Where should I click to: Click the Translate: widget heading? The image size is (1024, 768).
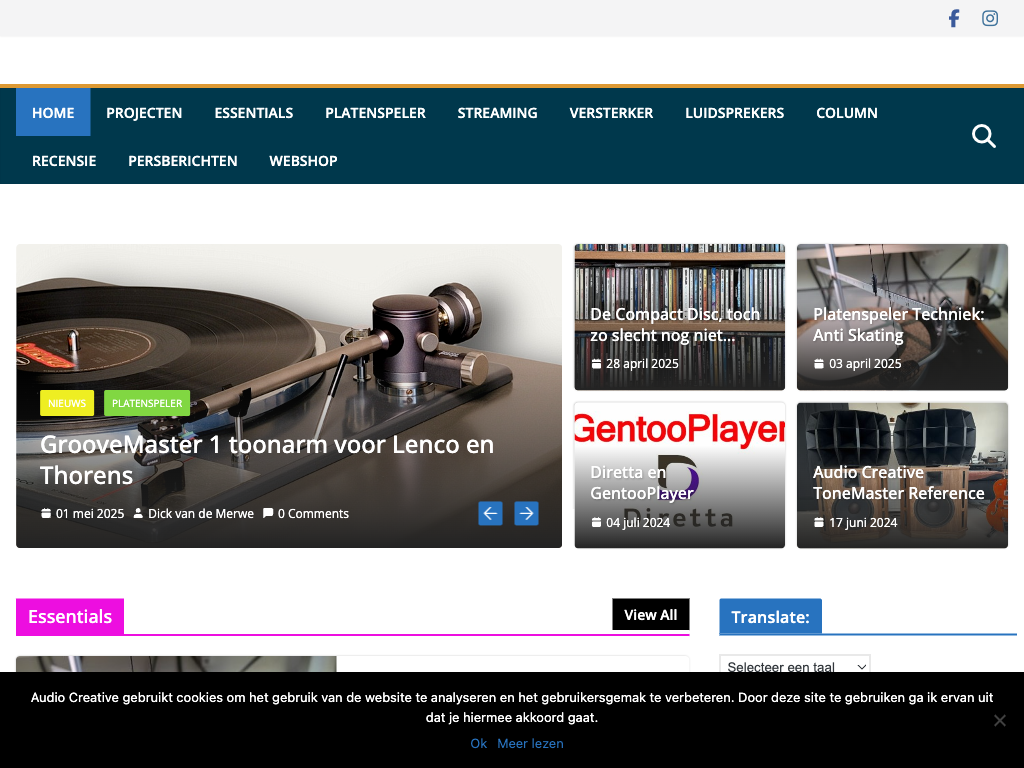click(x=771, y=616)
